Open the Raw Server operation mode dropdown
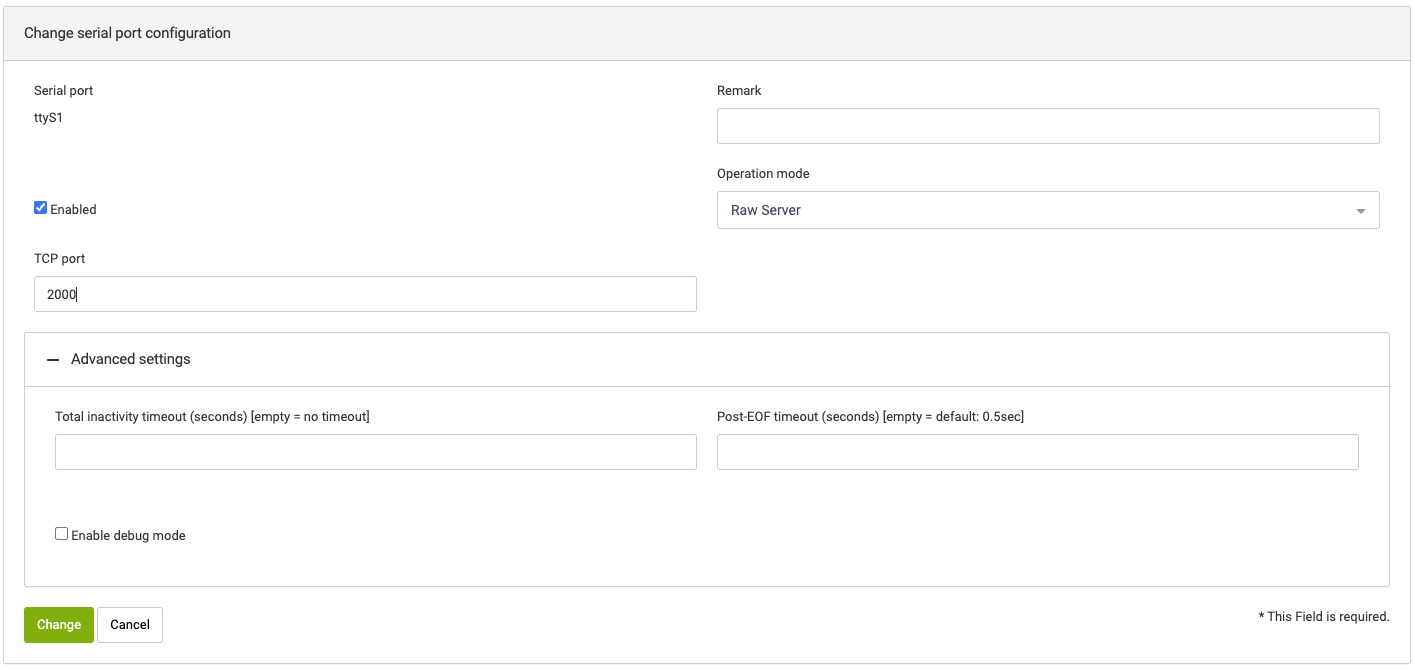Screen dimensions: 1415x670 click(x=1046, y=211)
